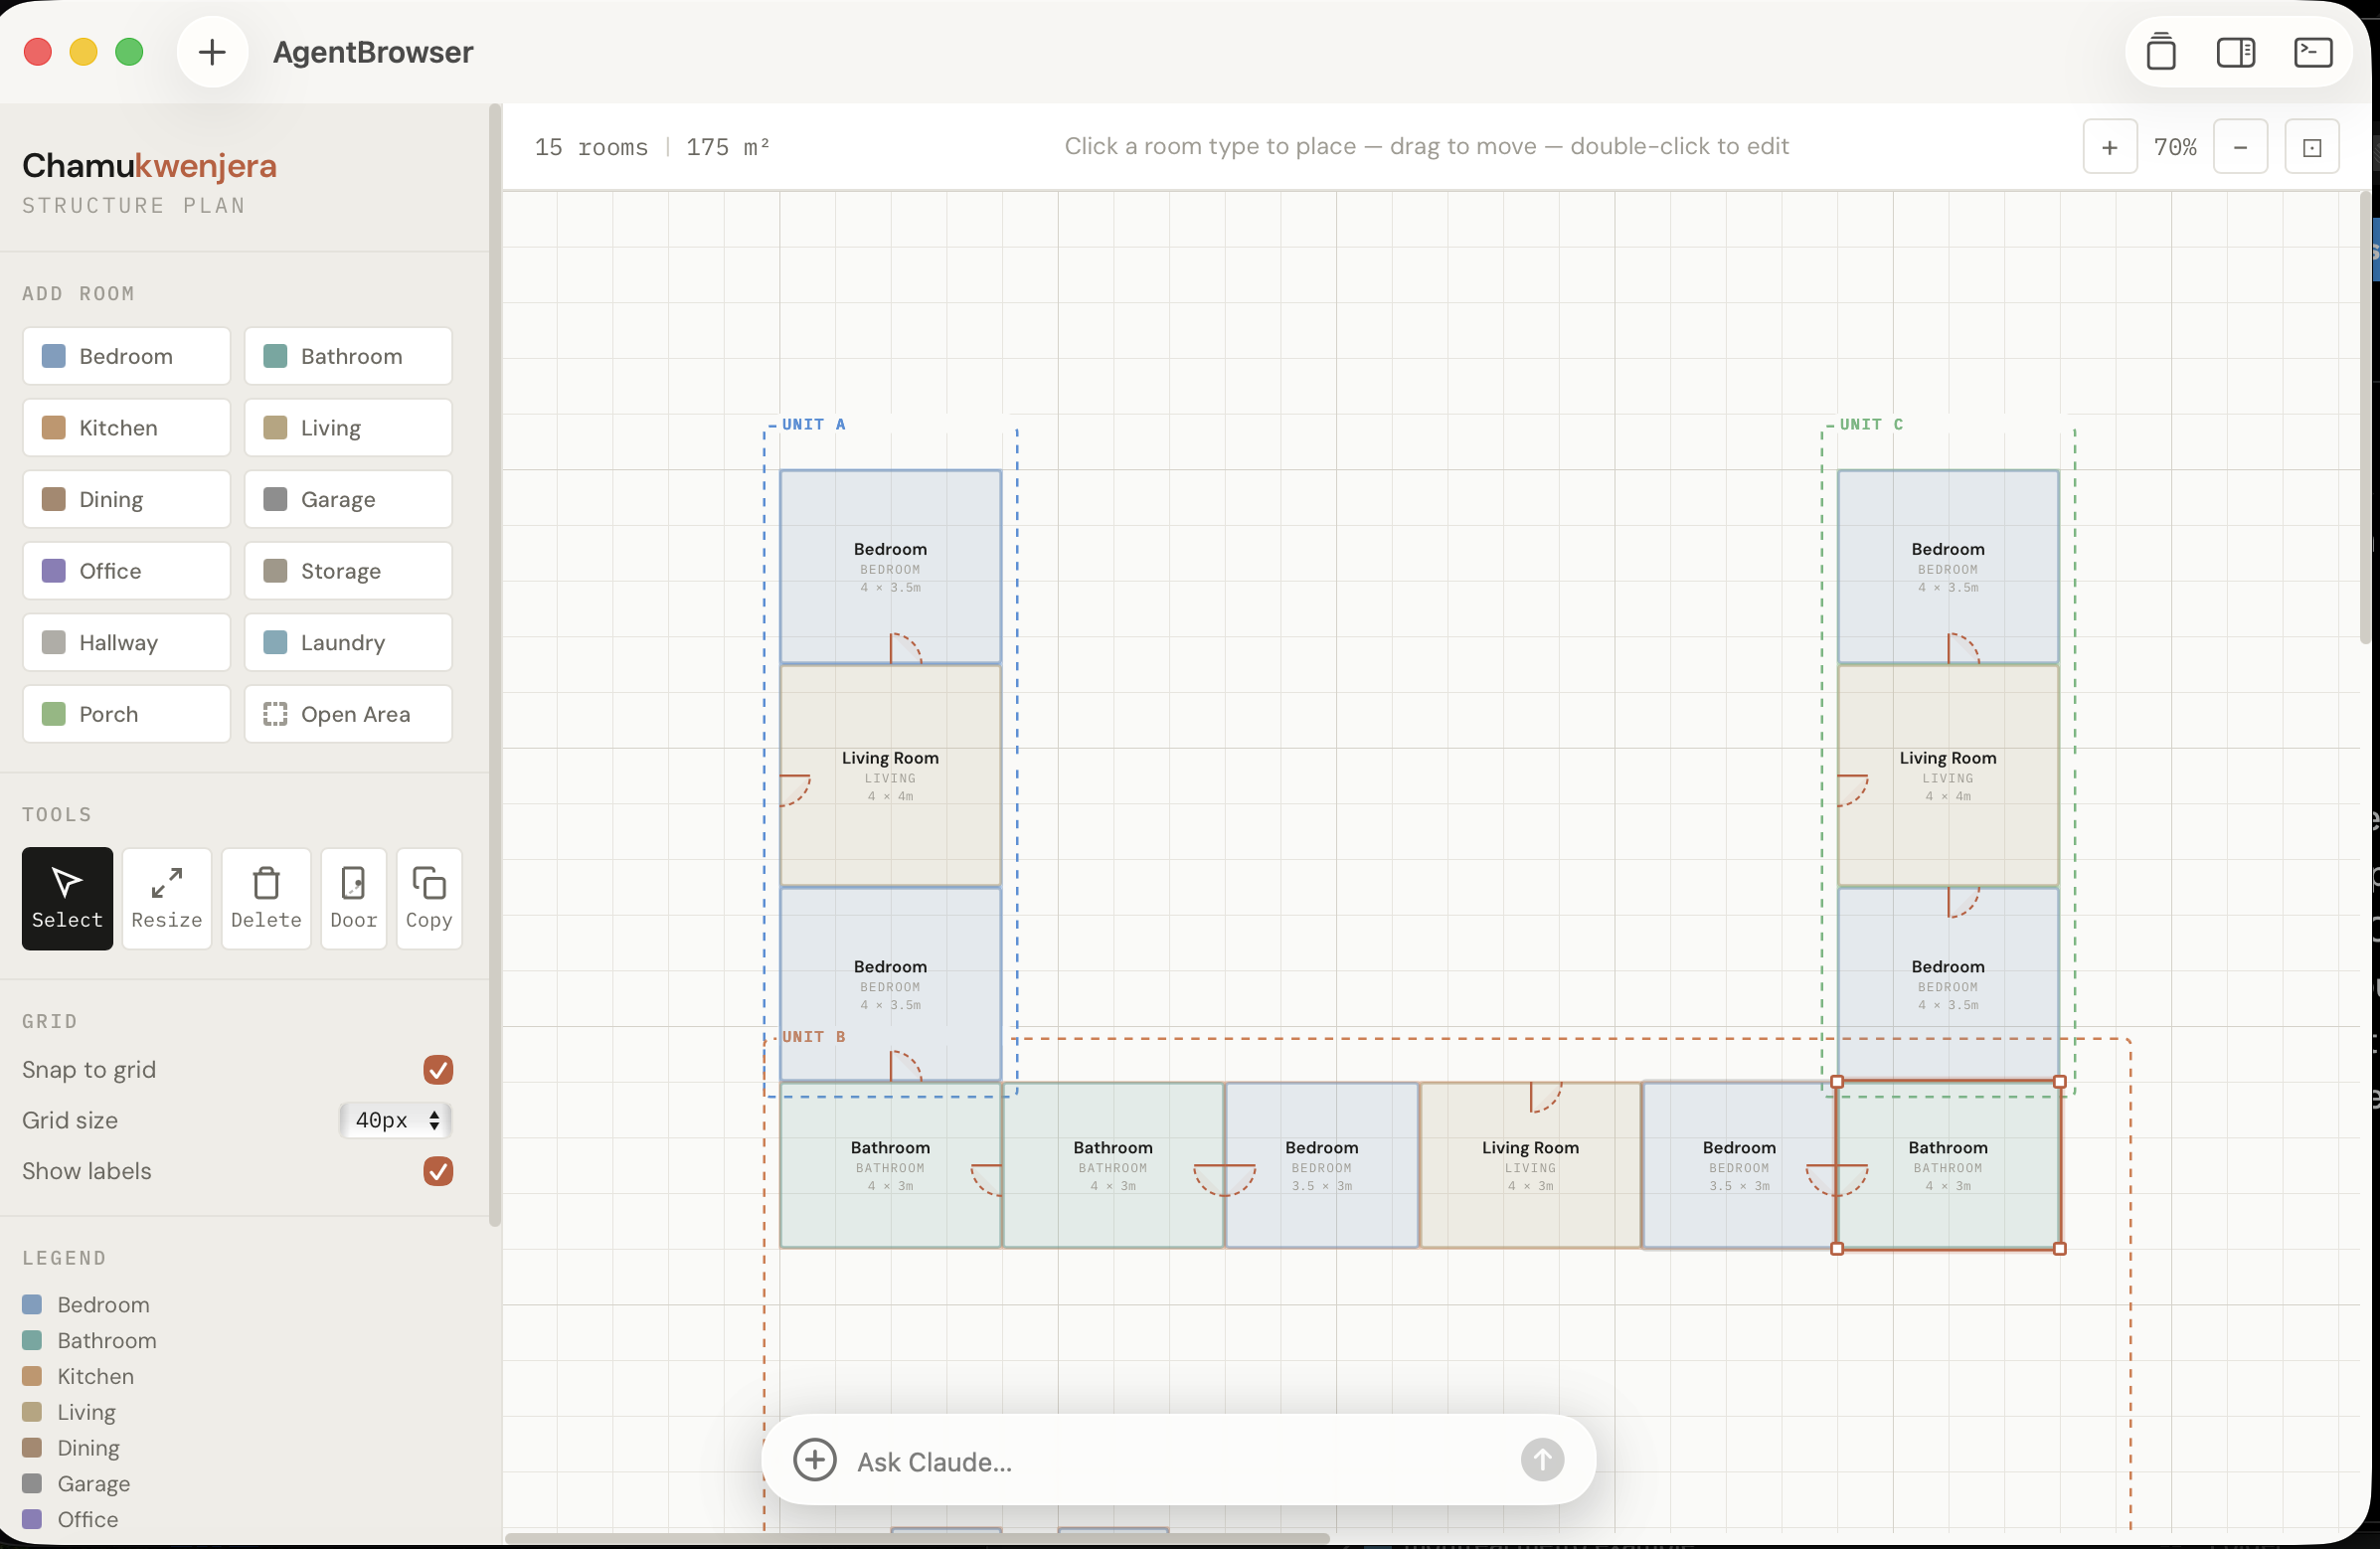This screenshot has height=1549, width=2380.
Task: Select the Door placement tool
Action: click(x=353, y=898)
